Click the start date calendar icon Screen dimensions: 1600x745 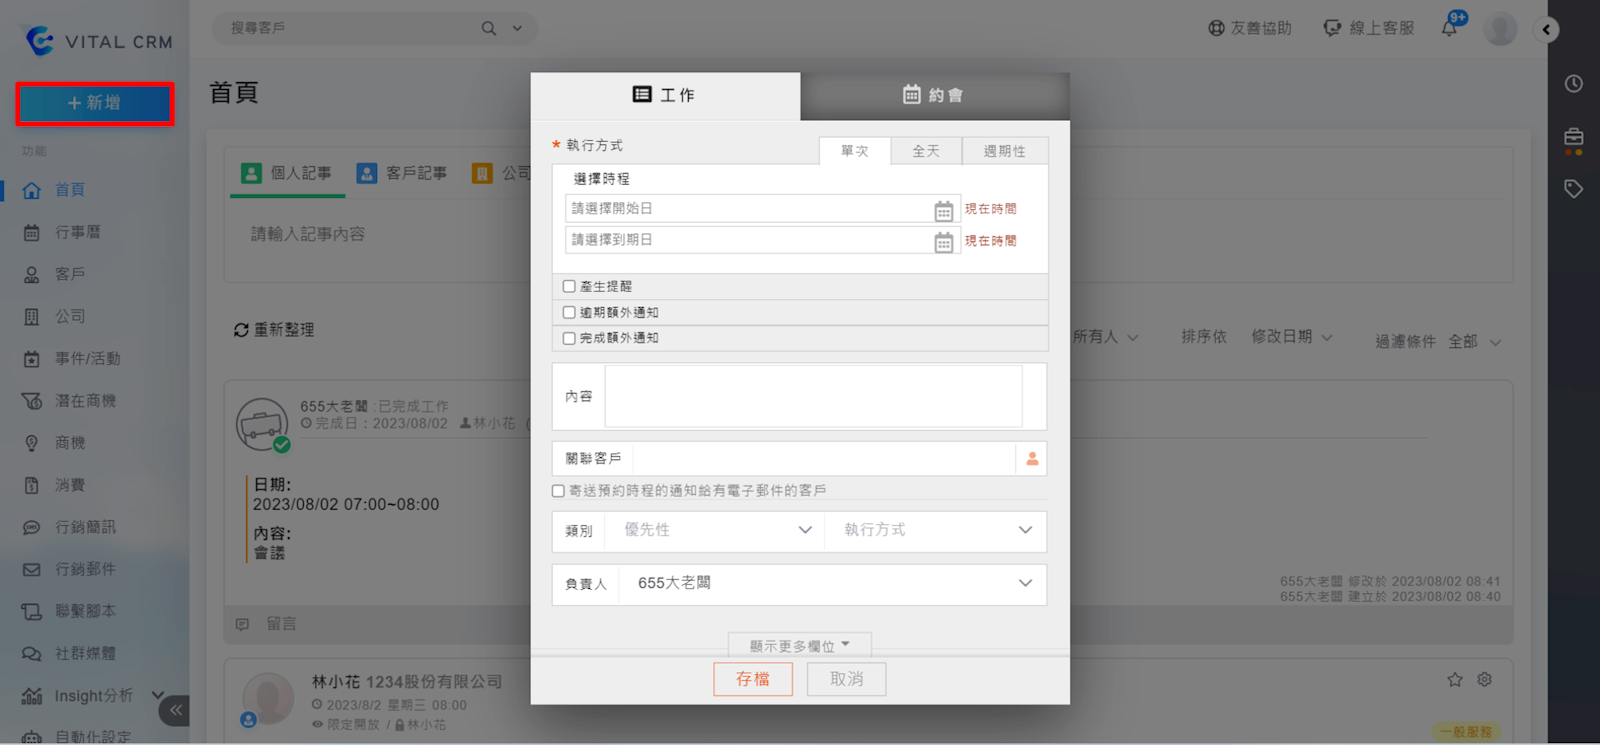point(943,210)
